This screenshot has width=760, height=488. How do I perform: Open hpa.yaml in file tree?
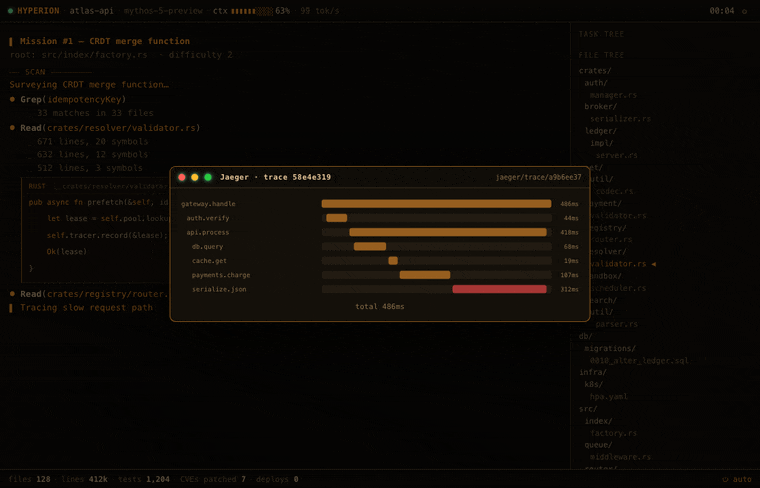608,396
